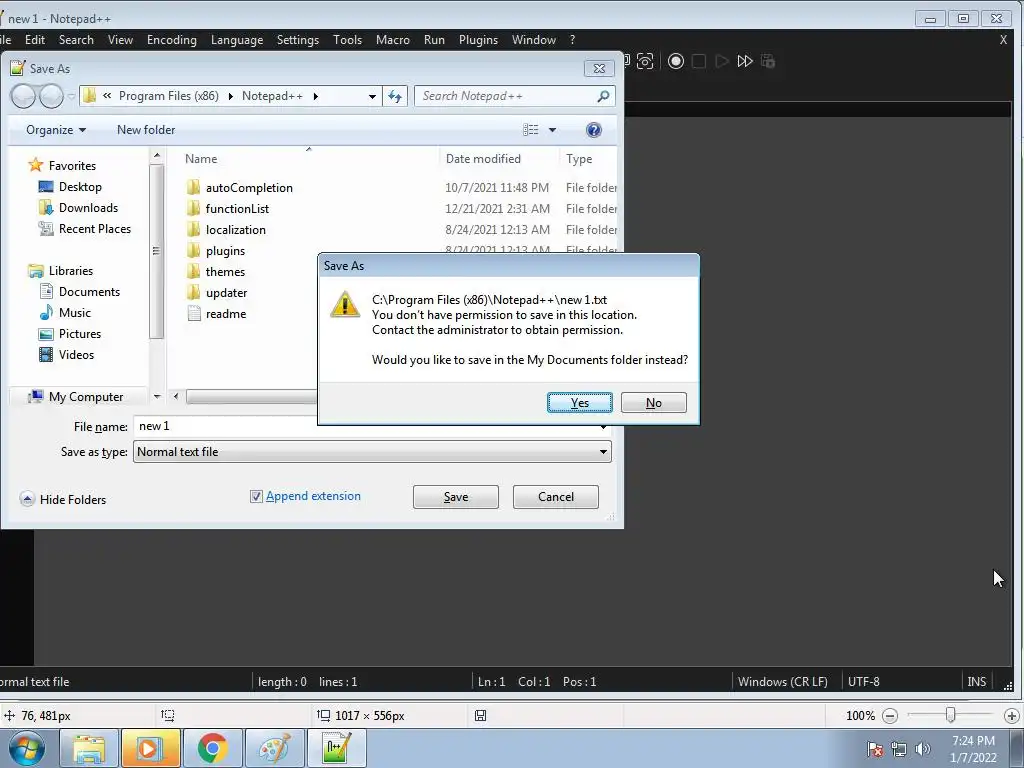The image size is (1024, 768).
Task: Open Windows Explorer from the taskbar
Action: point(89,748)
